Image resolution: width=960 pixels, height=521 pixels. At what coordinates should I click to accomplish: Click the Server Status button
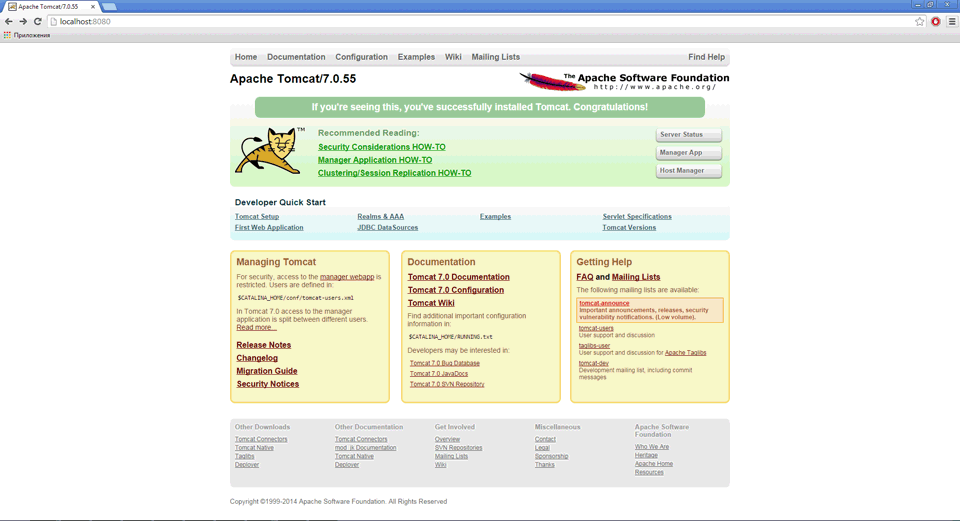pos(689,135)
